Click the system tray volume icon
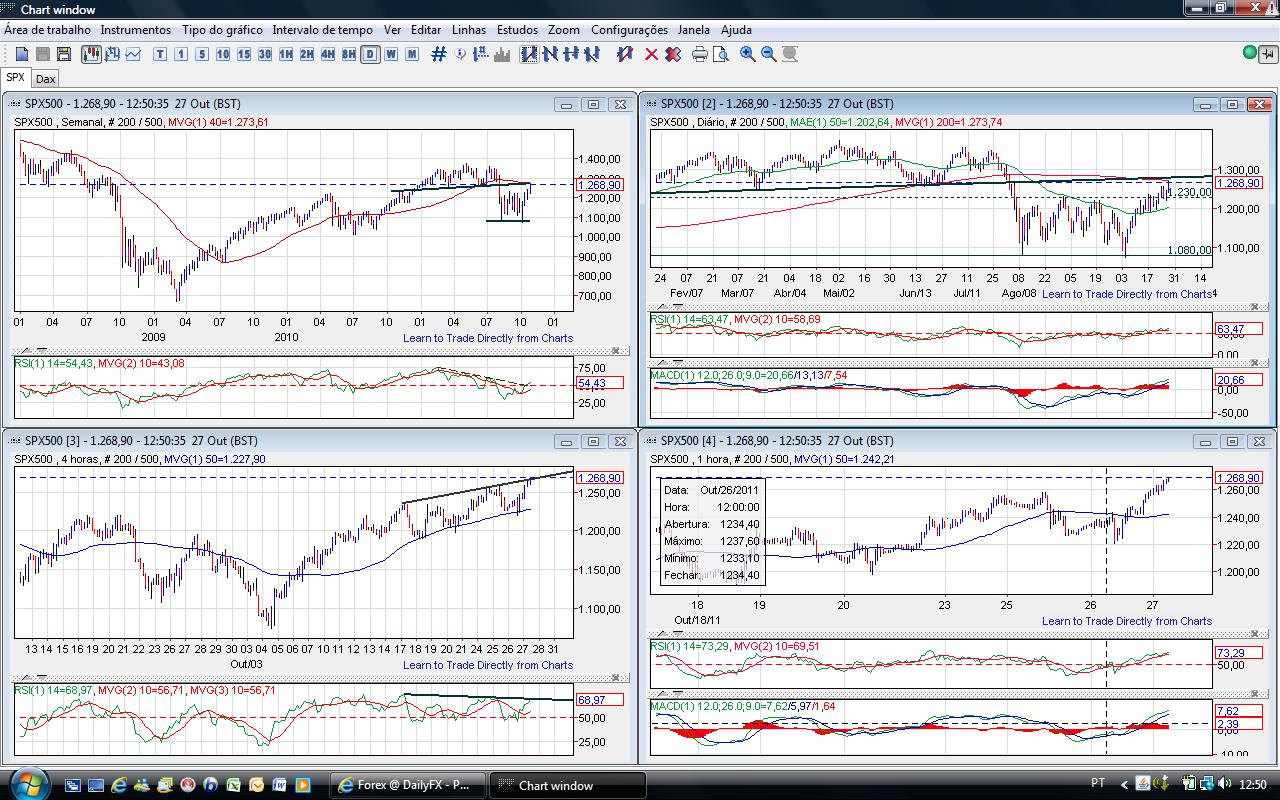 pyautogui.click(x=1226, y=784)
